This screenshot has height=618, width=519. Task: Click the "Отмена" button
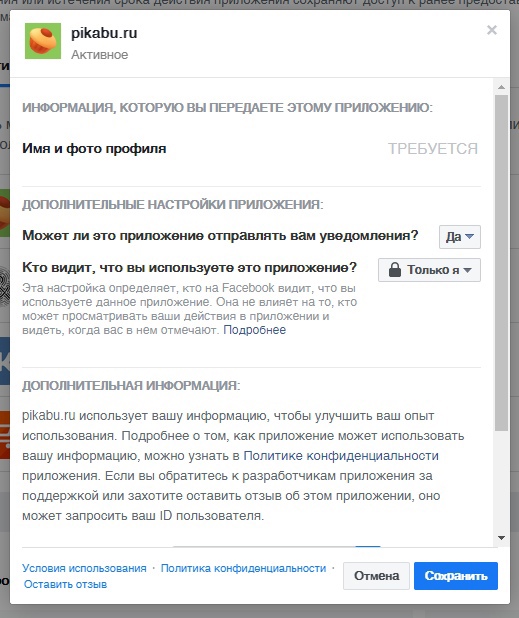[376, 576]
